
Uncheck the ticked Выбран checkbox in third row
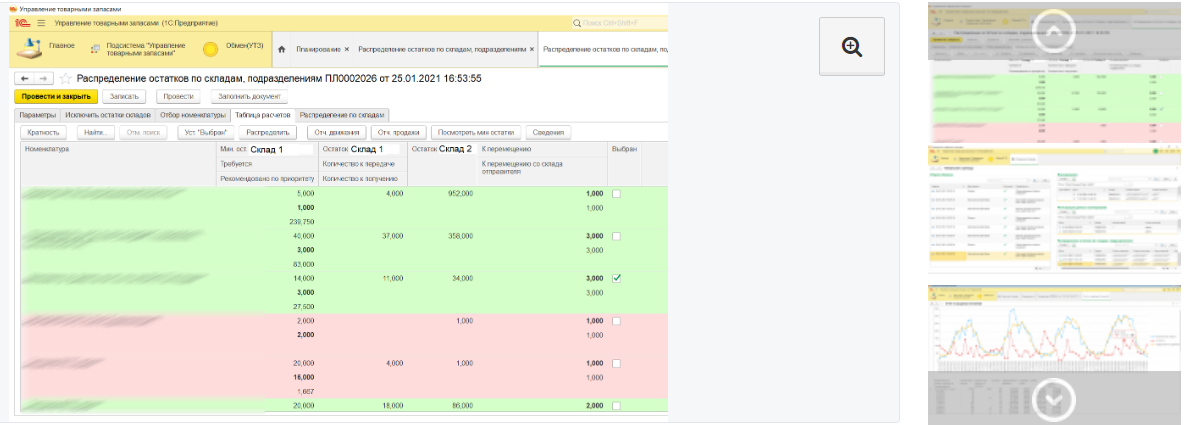616,278
